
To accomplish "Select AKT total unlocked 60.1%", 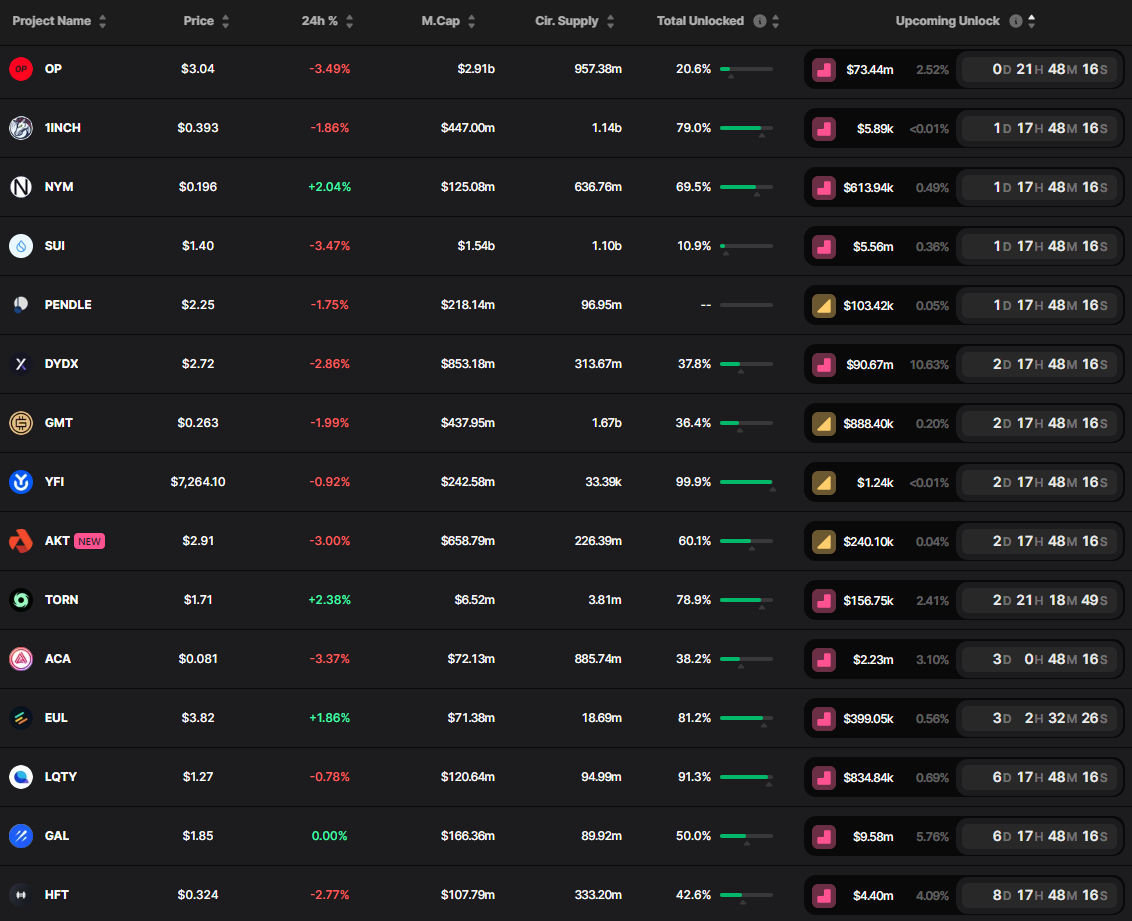I will [x=695, y=541].
